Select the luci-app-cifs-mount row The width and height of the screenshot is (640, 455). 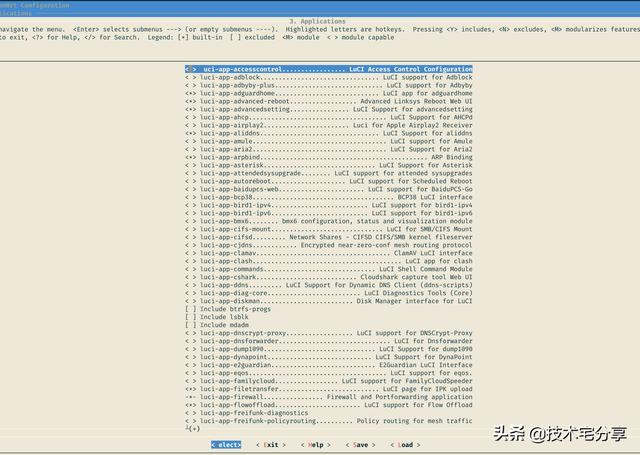(x=329, y=229)
